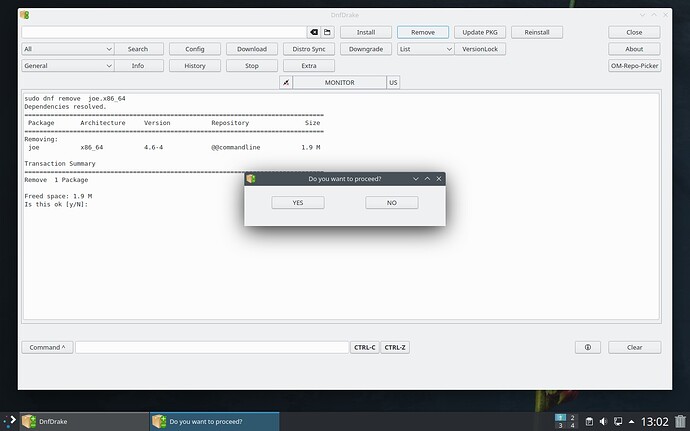Confirm removal with the YES button
This screenshot has width=690, height=431.
click(298, 203)
